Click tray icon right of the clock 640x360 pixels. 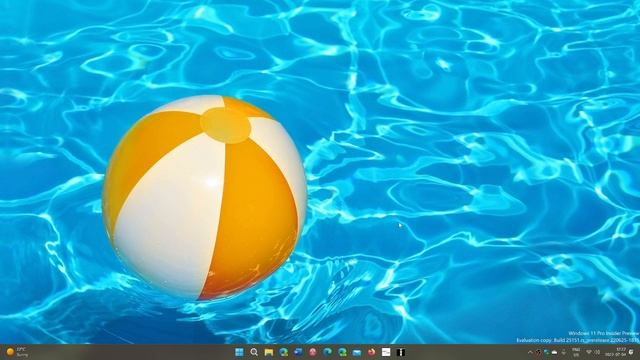631,352
